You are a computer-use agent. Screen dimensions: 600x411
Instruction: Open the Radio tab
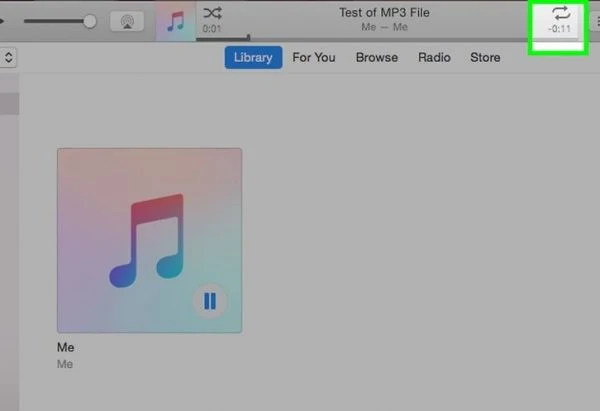pyautogui.click(x=434, y=57)
